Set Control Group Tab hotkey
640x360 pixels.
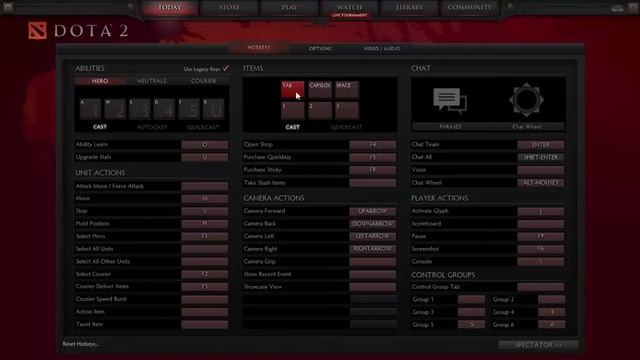coord(541,287)
